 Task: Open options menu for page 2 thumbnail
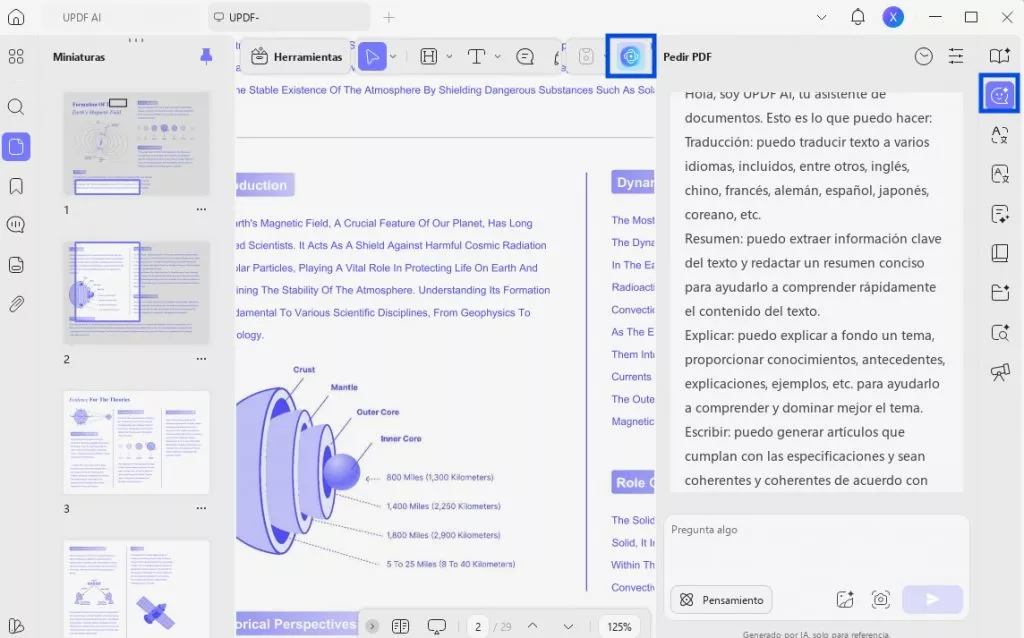point(201,359)
